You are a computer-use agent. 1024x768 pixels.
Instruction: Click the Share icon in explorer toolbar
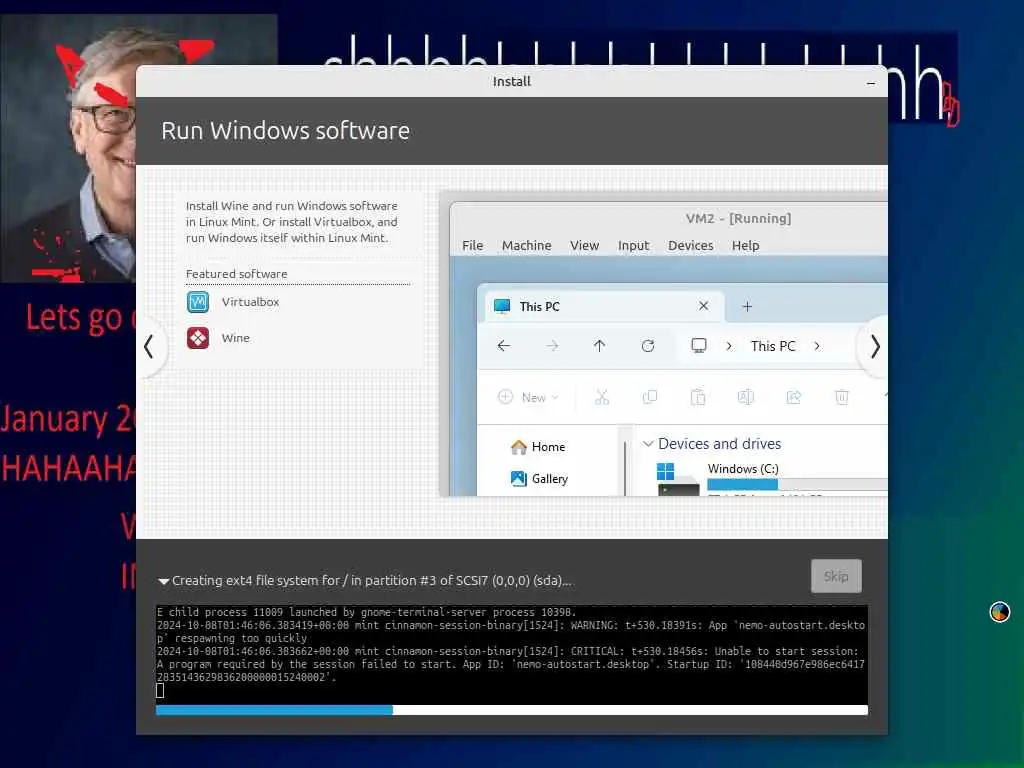(793, 397)
